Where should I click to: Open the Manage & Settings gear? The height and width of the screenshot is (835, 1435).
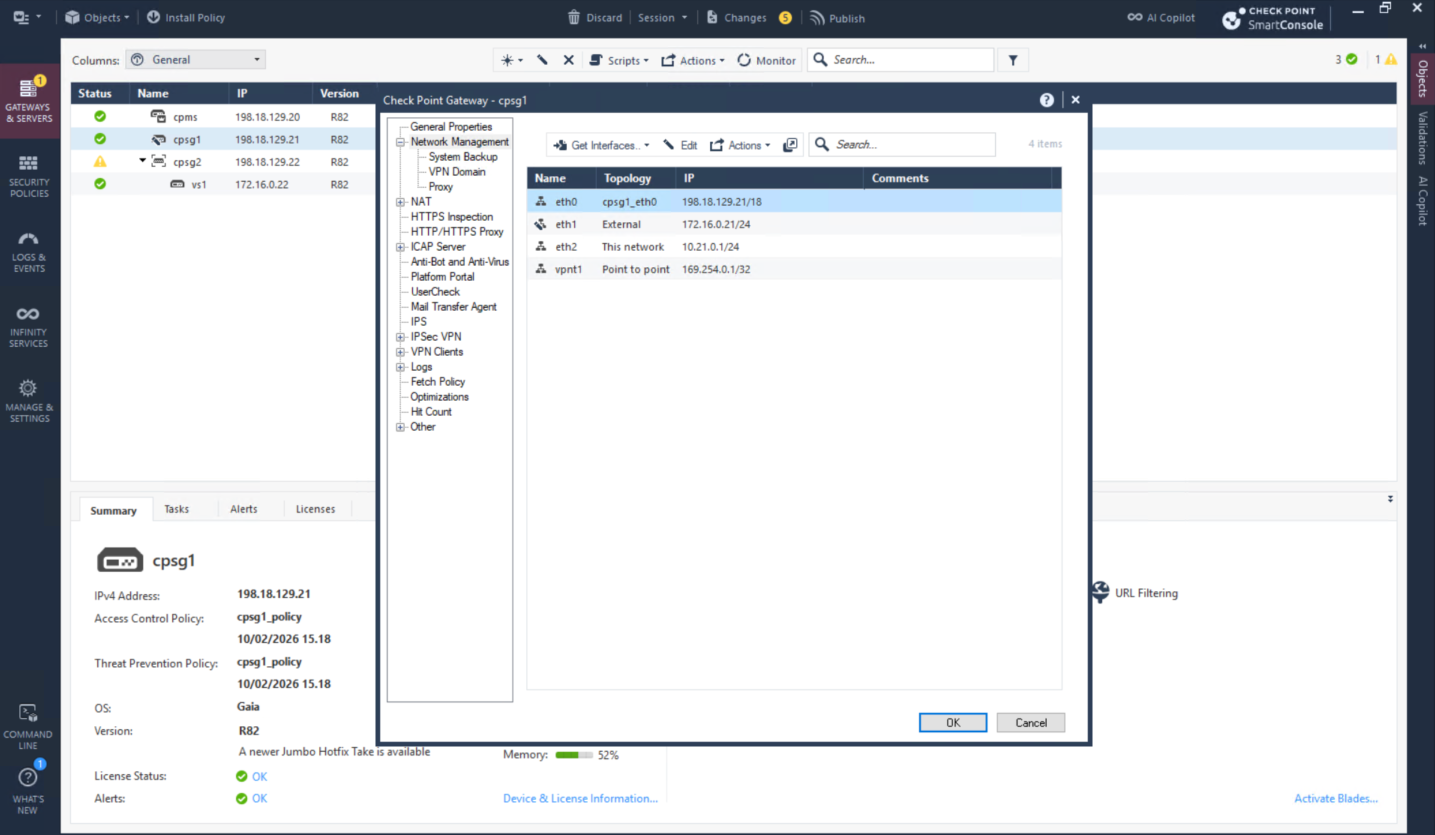(x=28, y=400)
